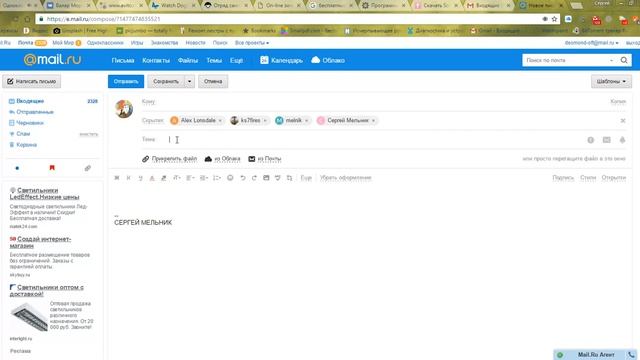This screenshot has height=360, width=640.
Task: Open indent dropdown in formatting toolbar
Action: (x=204, y=178)
